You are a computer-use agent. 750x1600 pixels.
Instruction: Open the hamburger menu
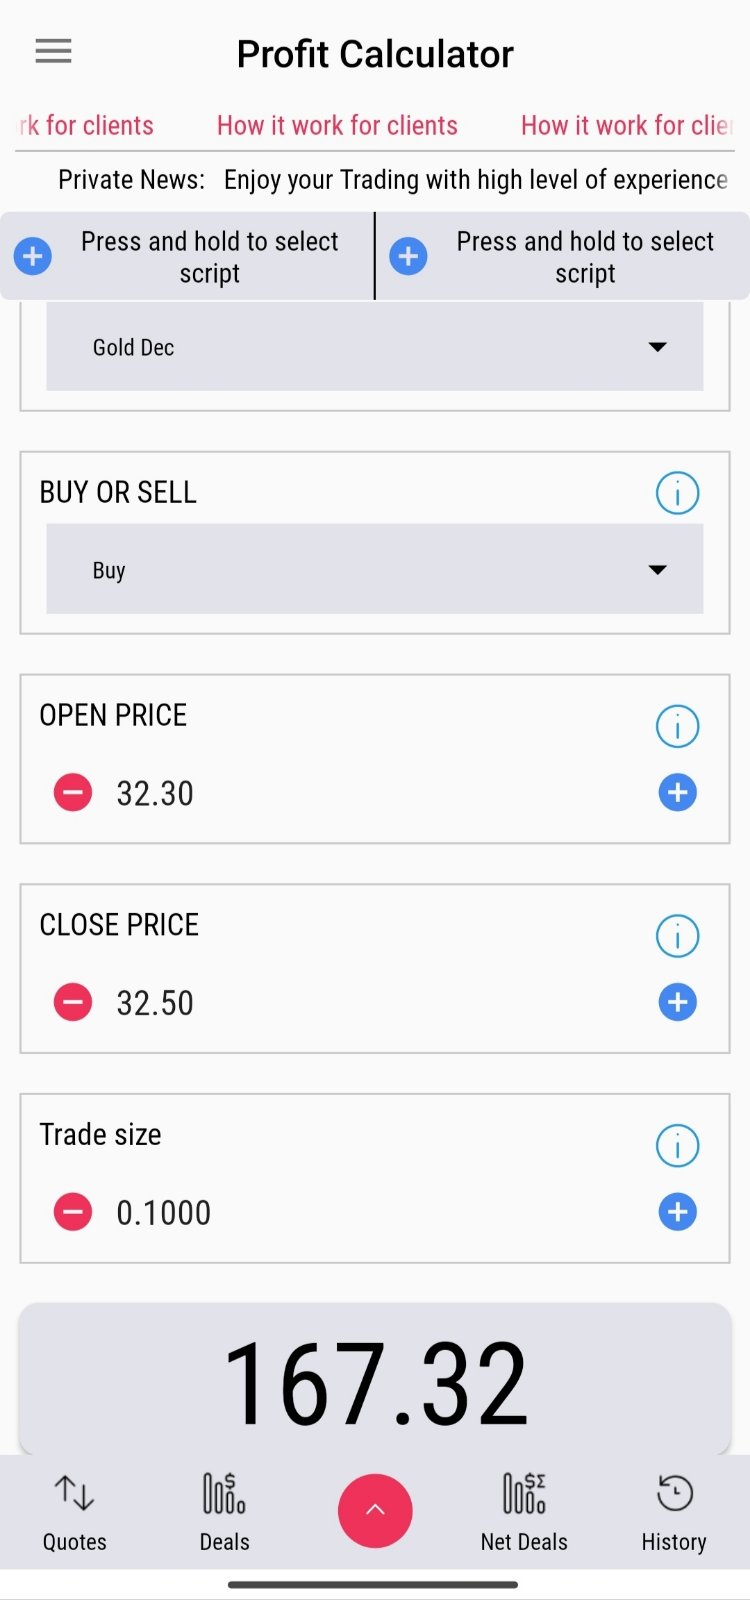point(53,51)
